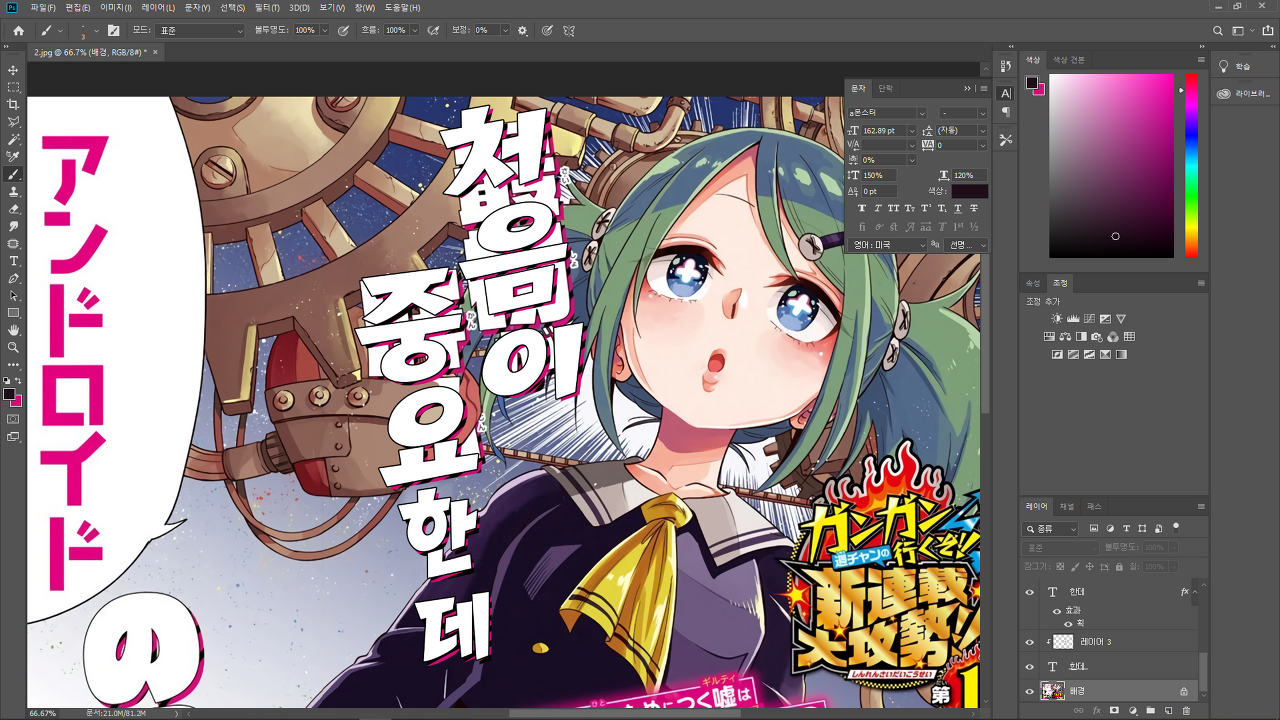Toggle All Caps in Character panel
The image size is (1280, 720).
click(x=894, y=208)
